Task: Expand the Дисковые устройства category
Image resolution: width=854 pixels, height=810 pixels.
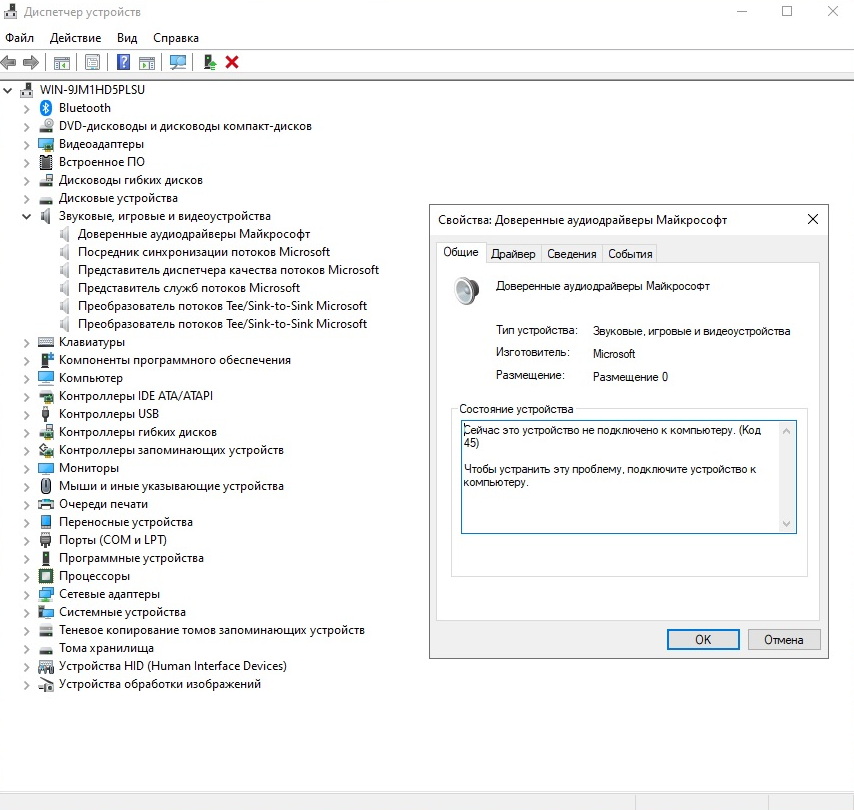Action: pos(26,198)
